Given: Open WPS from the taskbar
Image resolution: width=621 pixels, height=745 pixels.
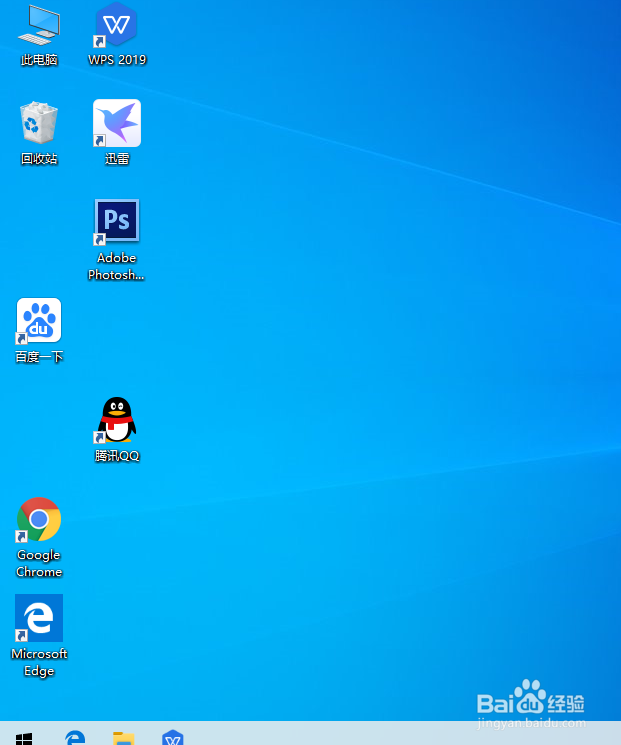Looking at the screenshot, I should 172,738.
